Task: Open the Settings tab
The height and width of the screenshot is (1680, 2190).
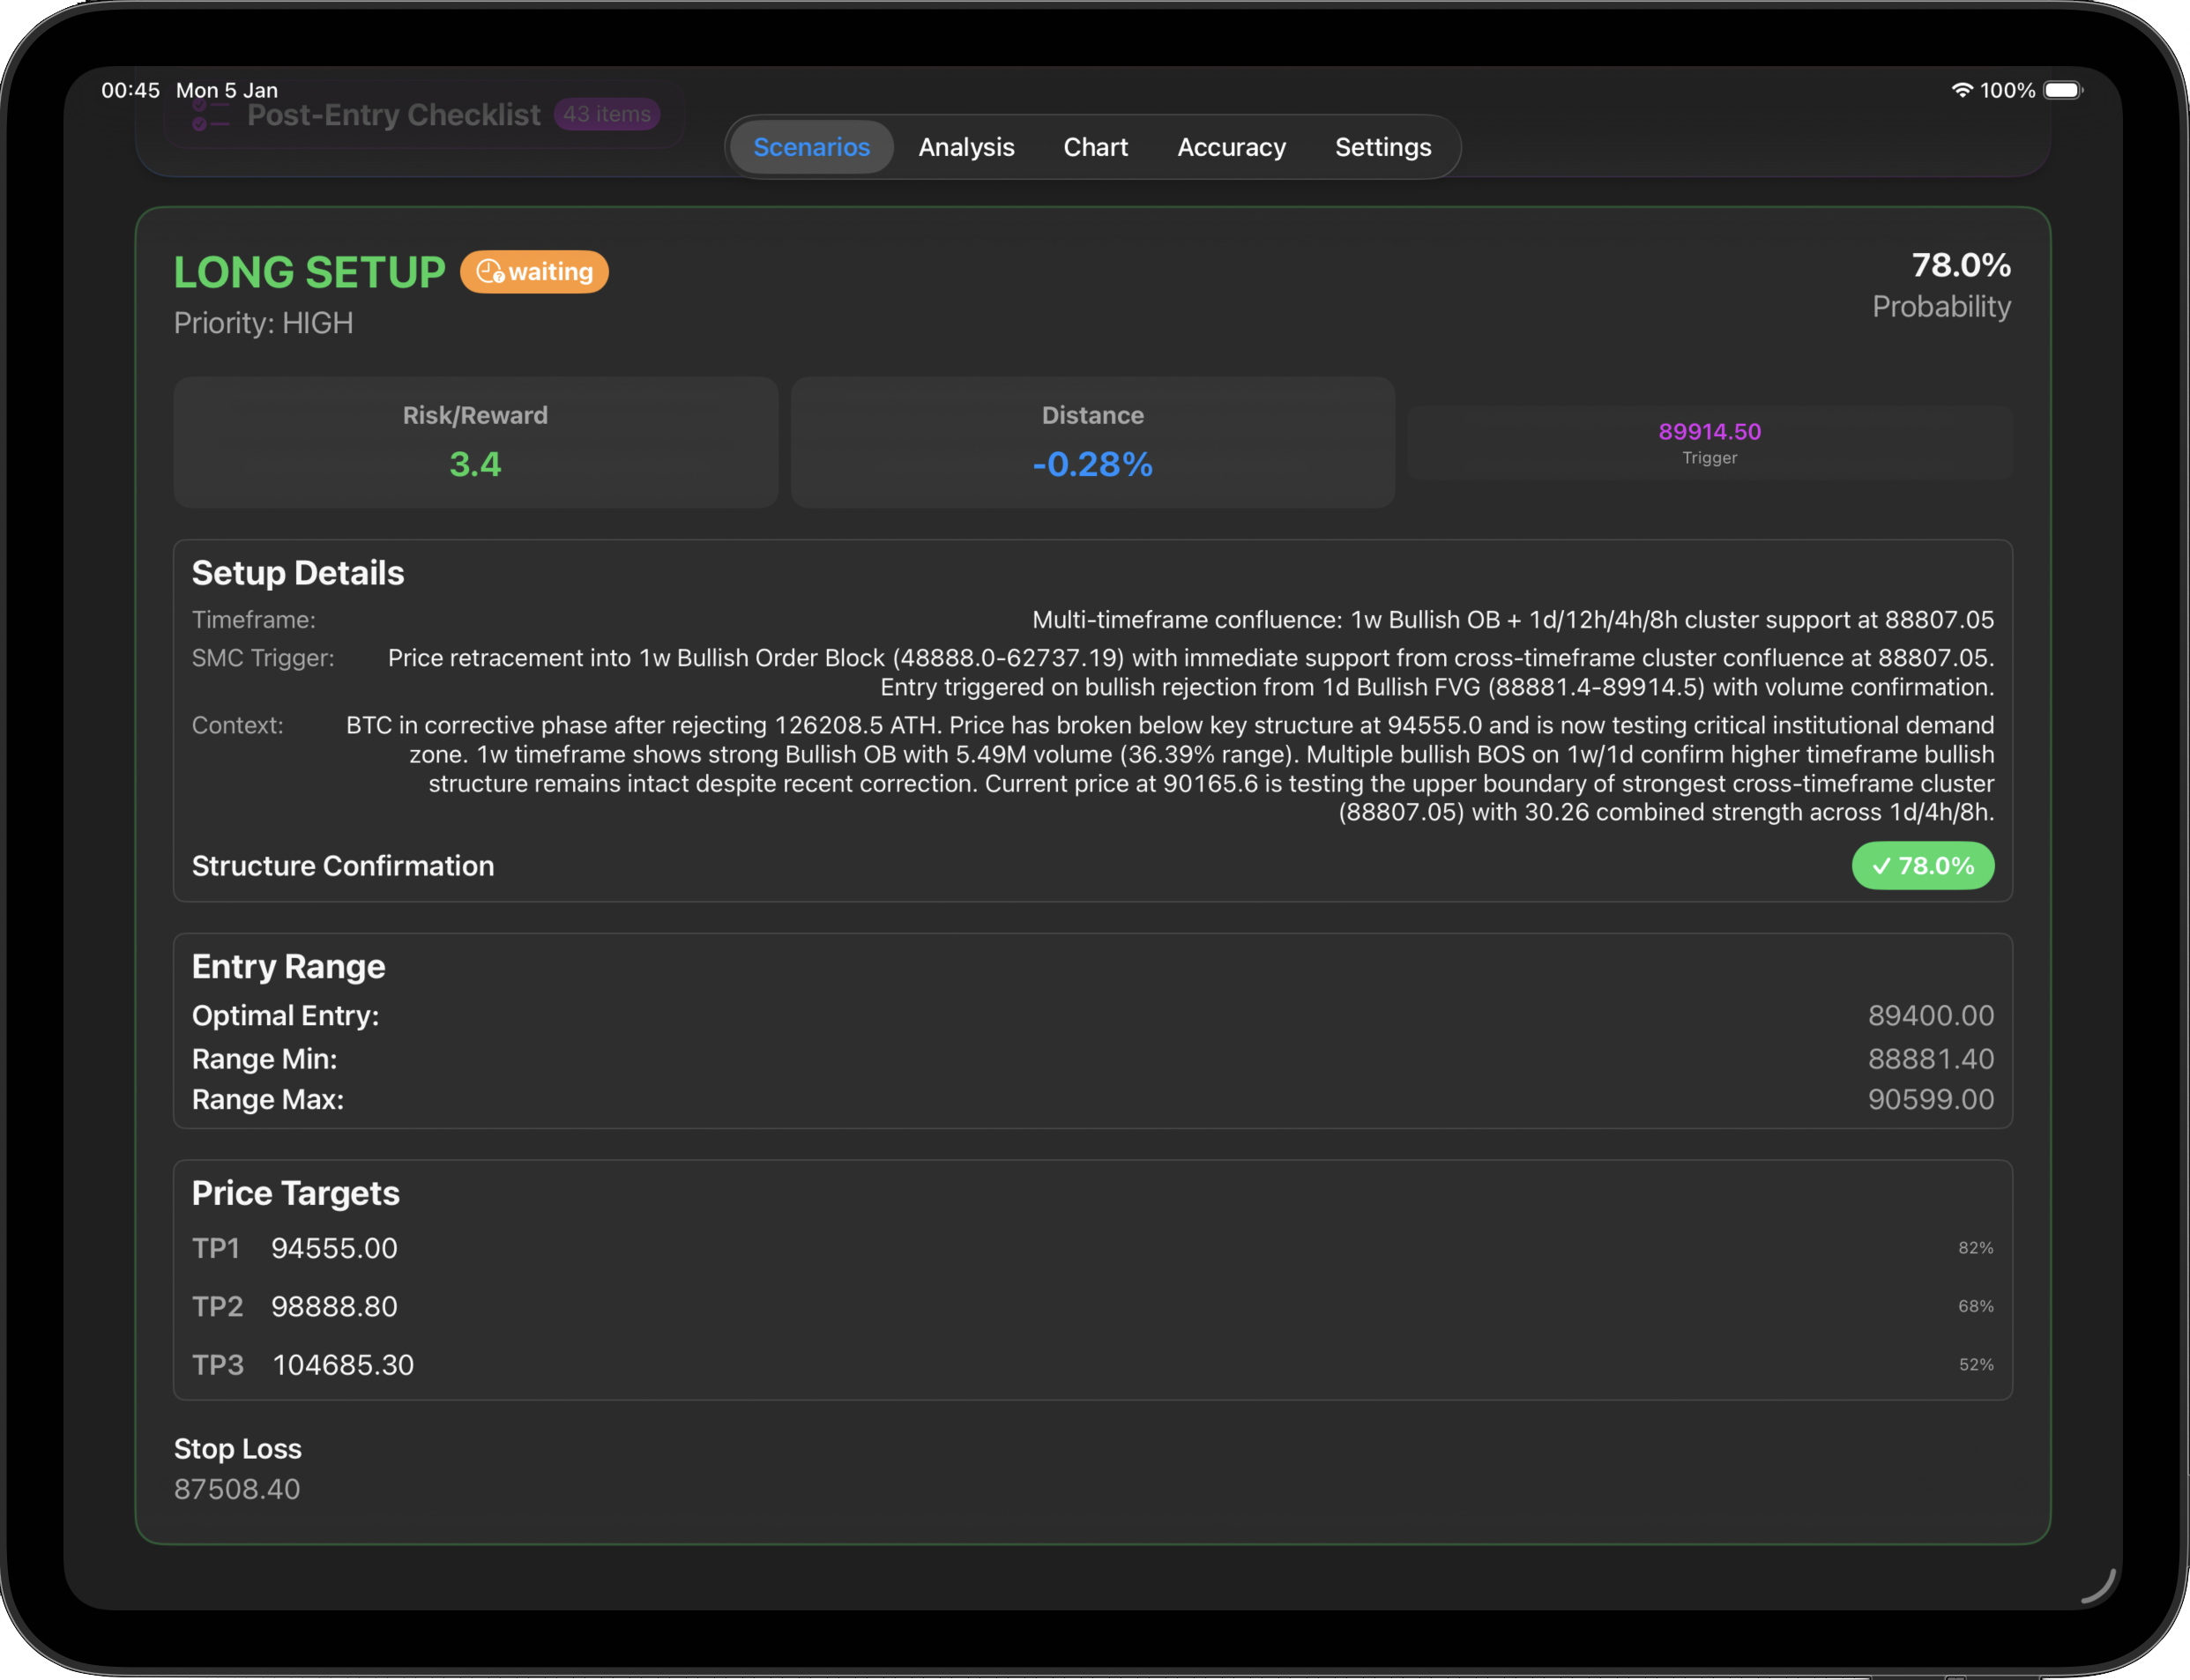Action: (x=1383, y=146)
